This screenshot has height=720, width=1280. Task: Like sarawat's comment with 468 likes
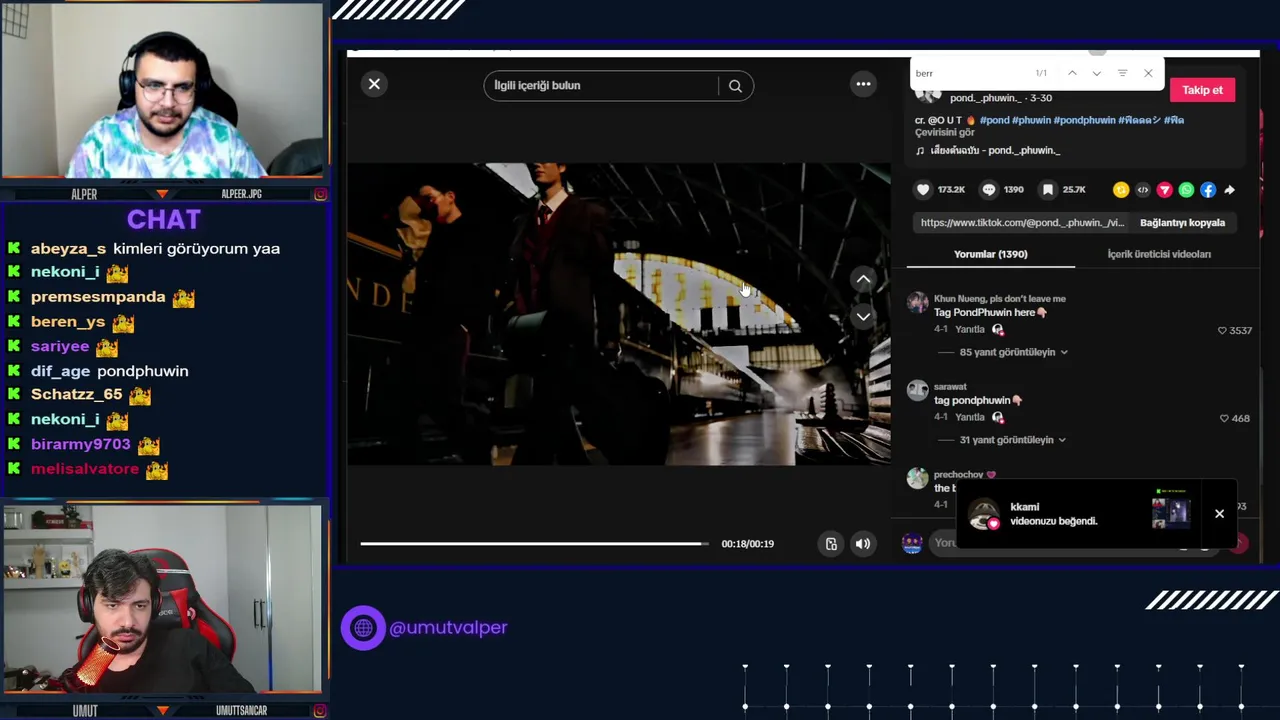coord(1224,418)
